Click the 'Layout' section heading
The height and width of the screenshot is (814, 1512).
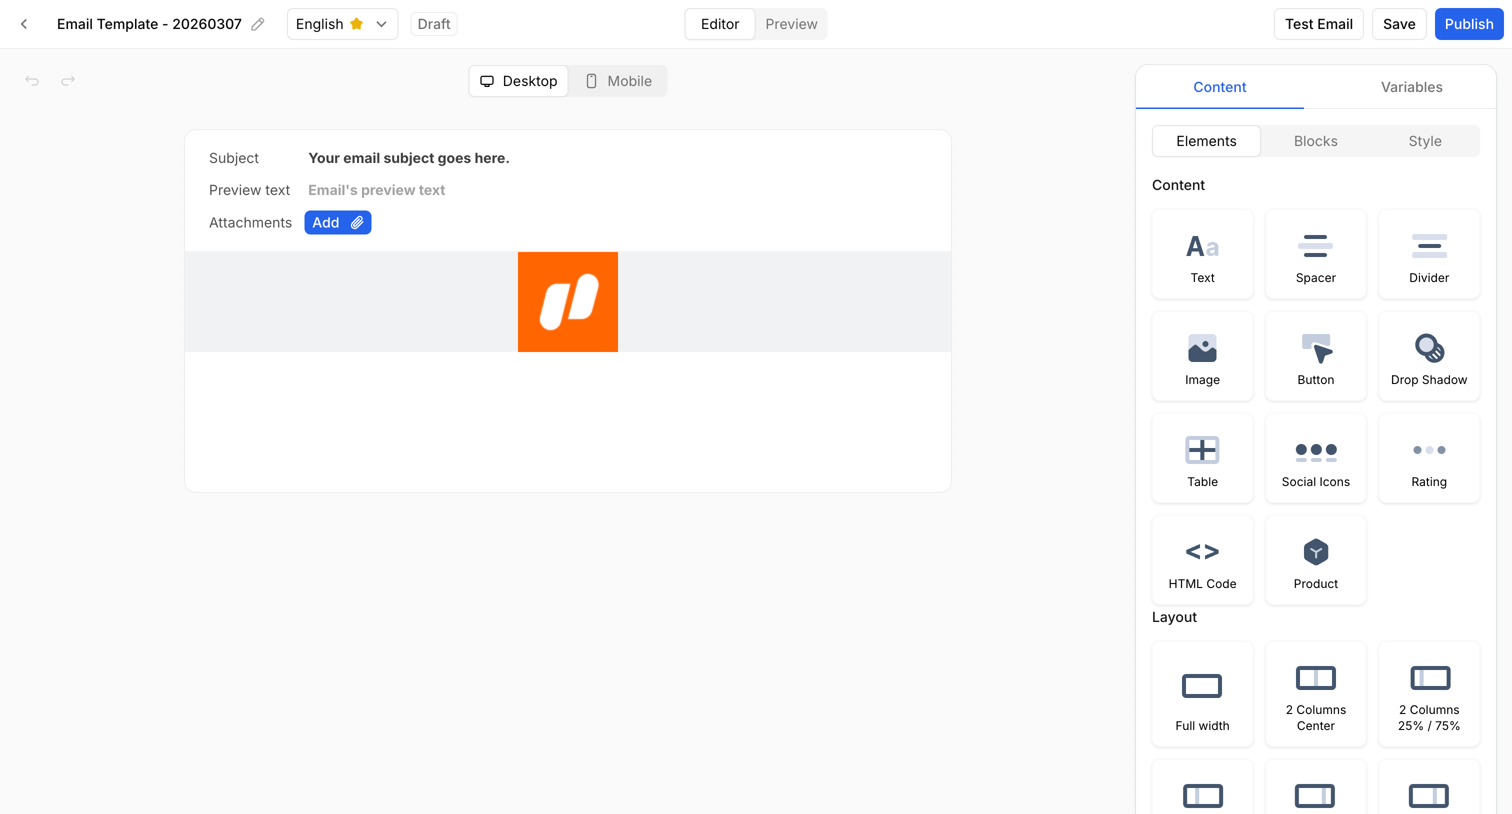(1174, 617)
